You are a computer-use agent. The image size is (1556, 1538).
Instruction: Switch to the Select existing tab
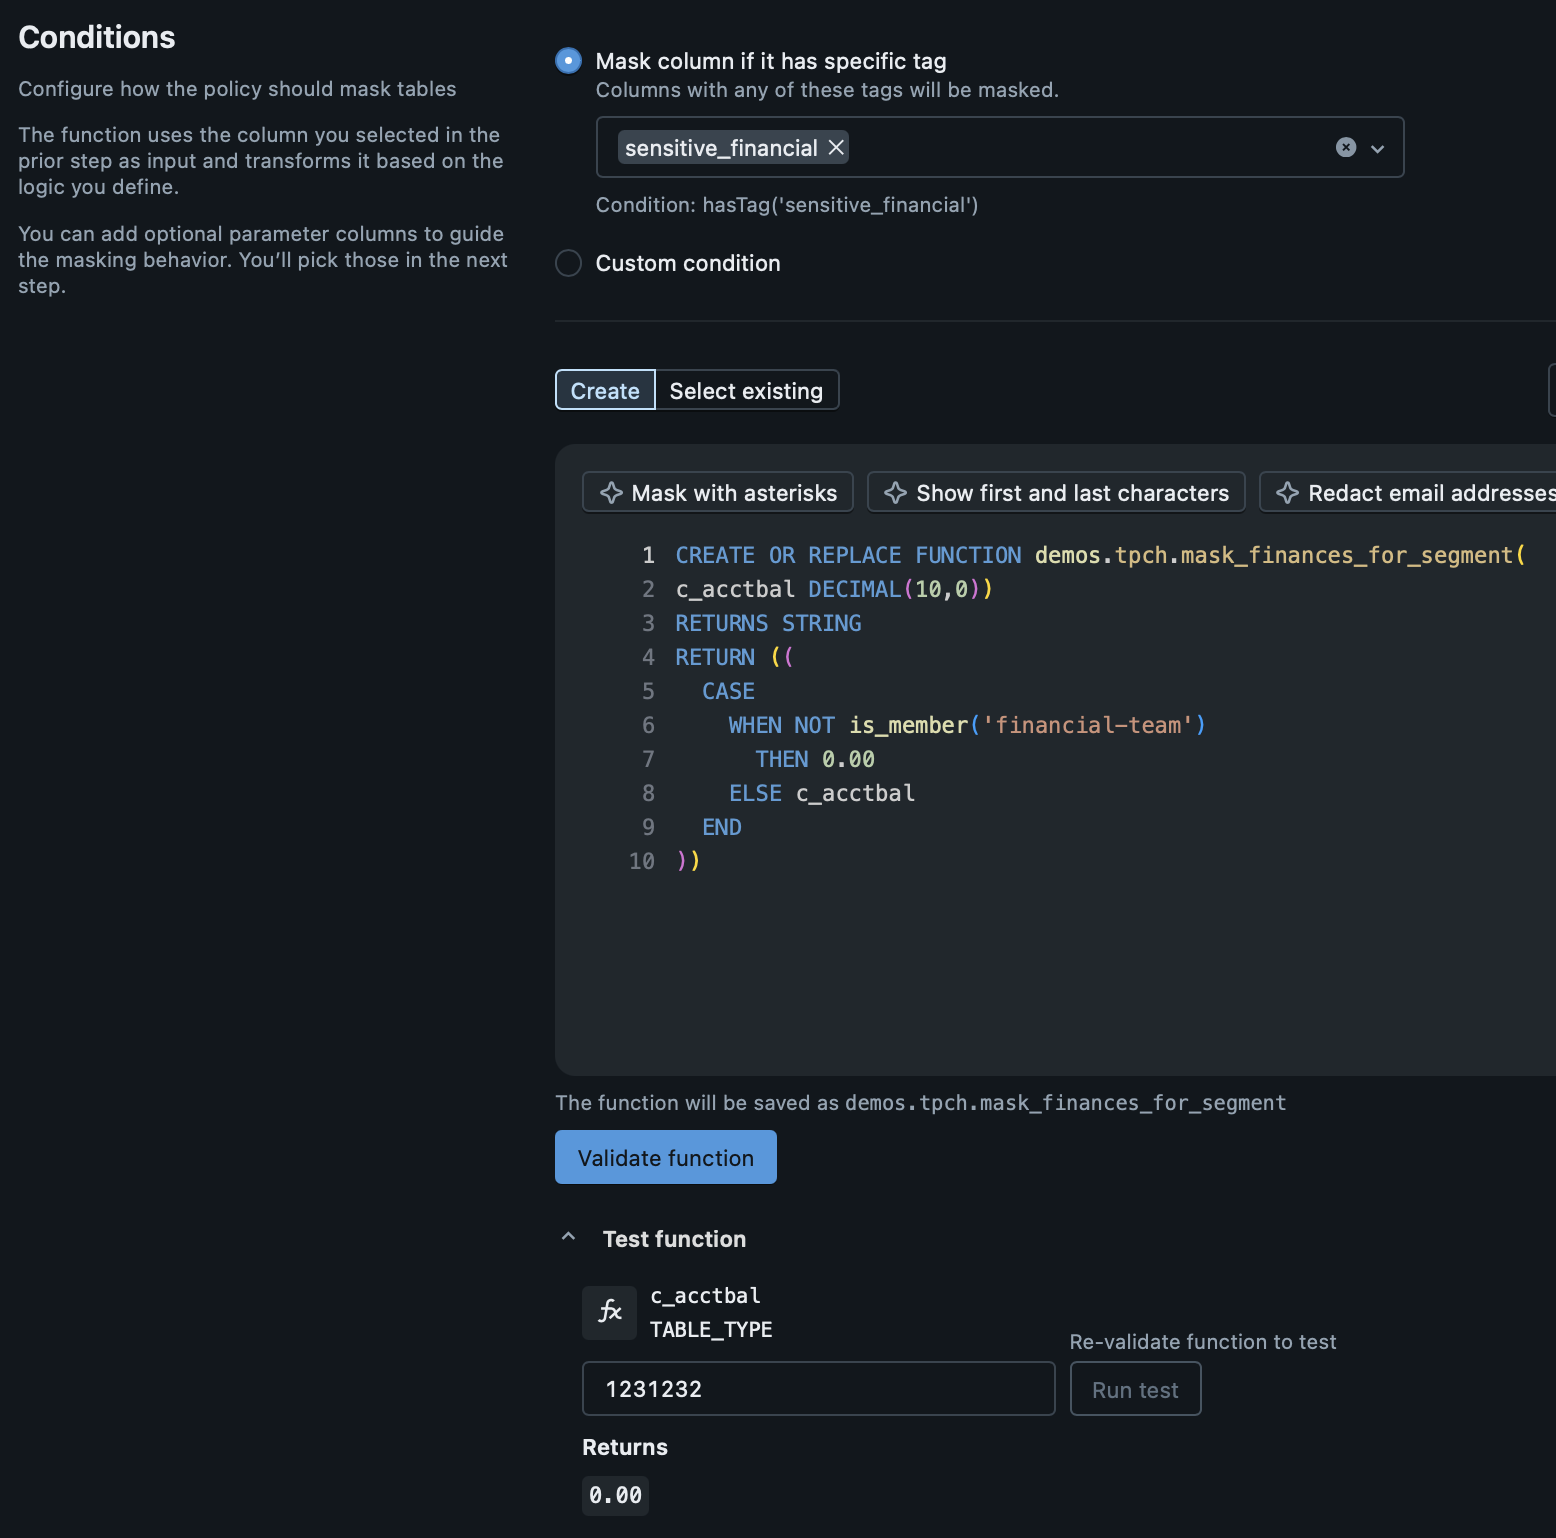click(746, 391)
